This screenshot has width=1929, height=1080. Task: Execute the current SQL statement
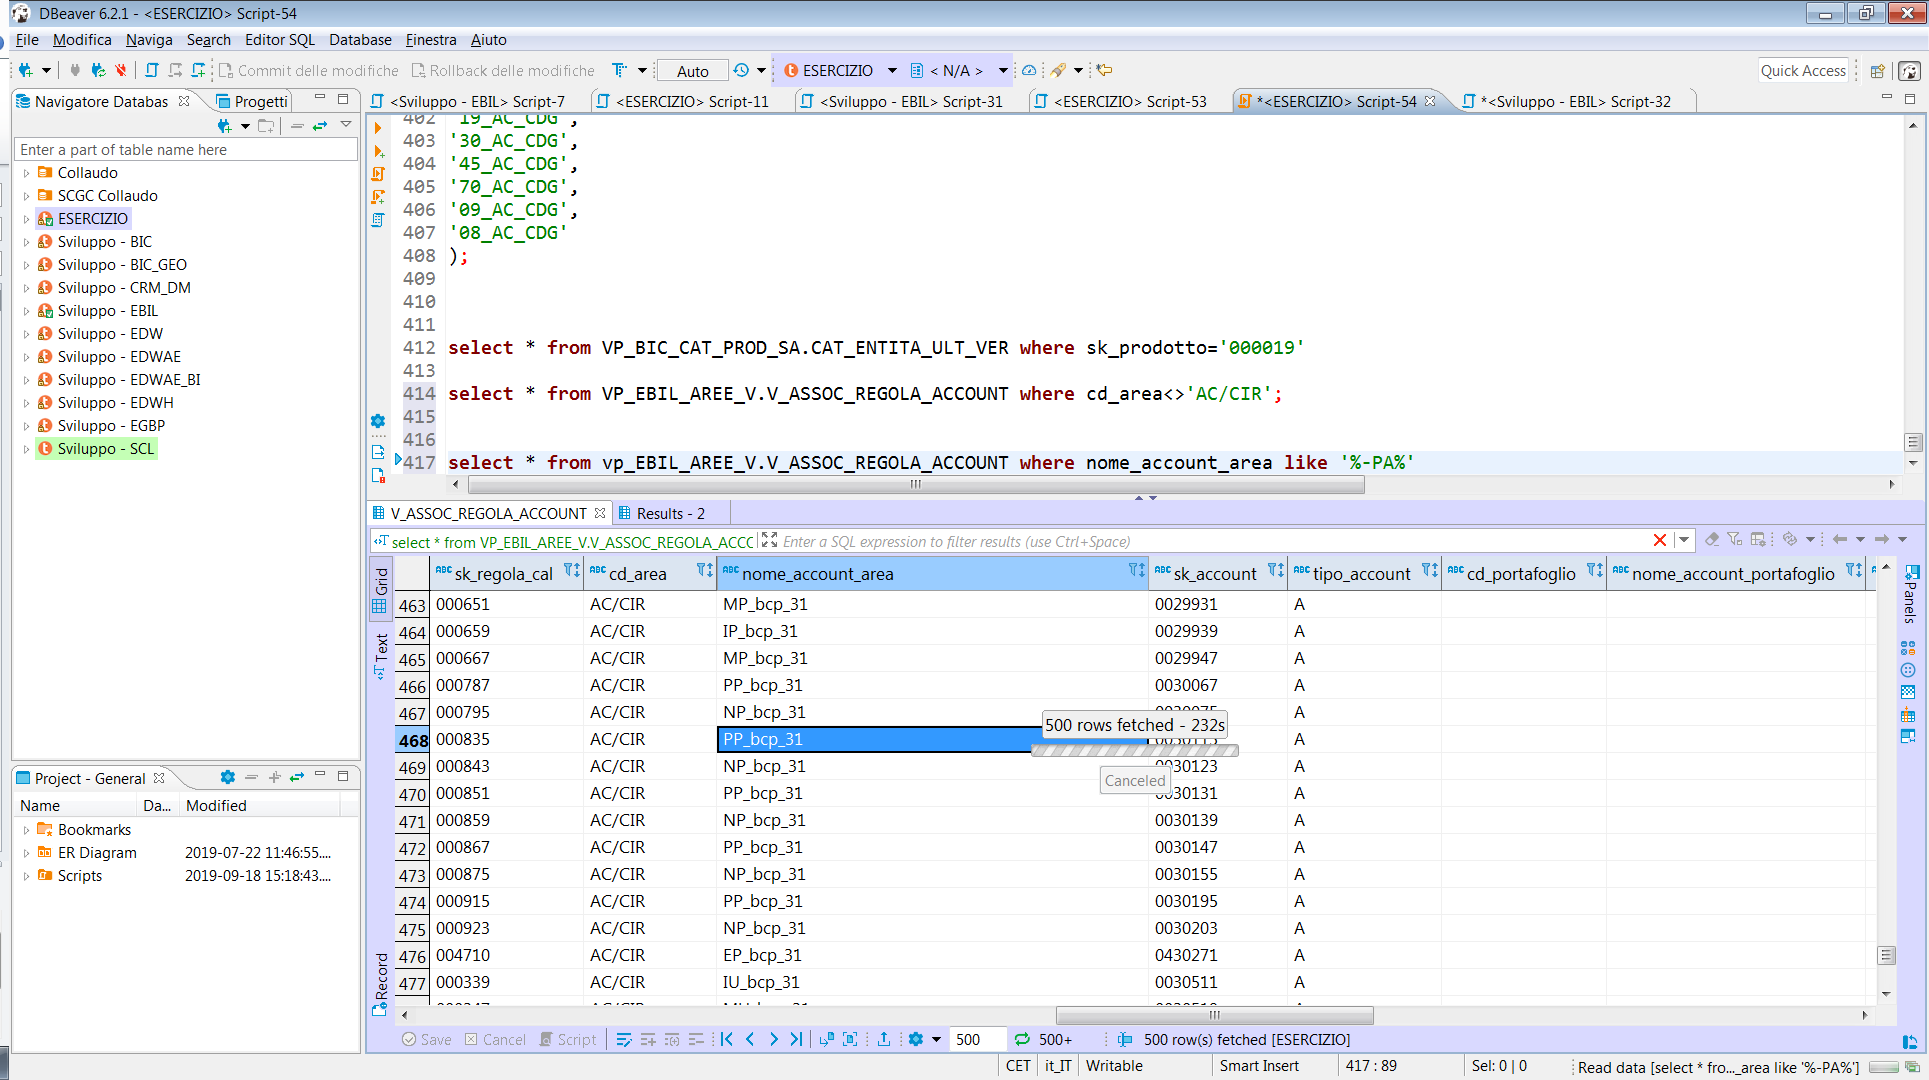(x=378, y=128)
